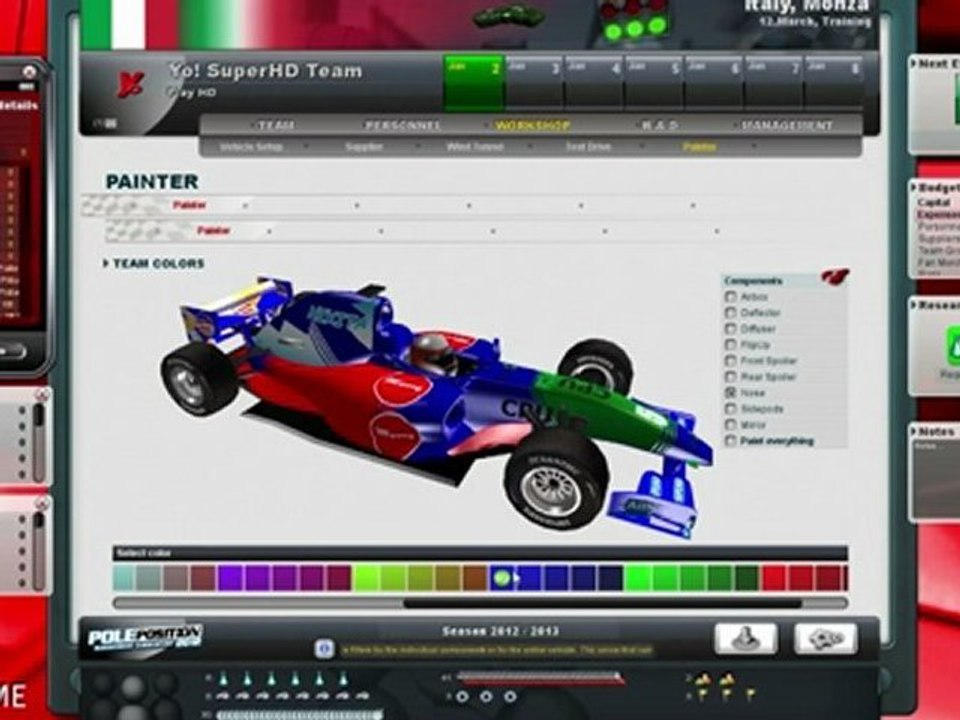
Task: Click the car icon button in the bottom bar
Action: point(825,639)
